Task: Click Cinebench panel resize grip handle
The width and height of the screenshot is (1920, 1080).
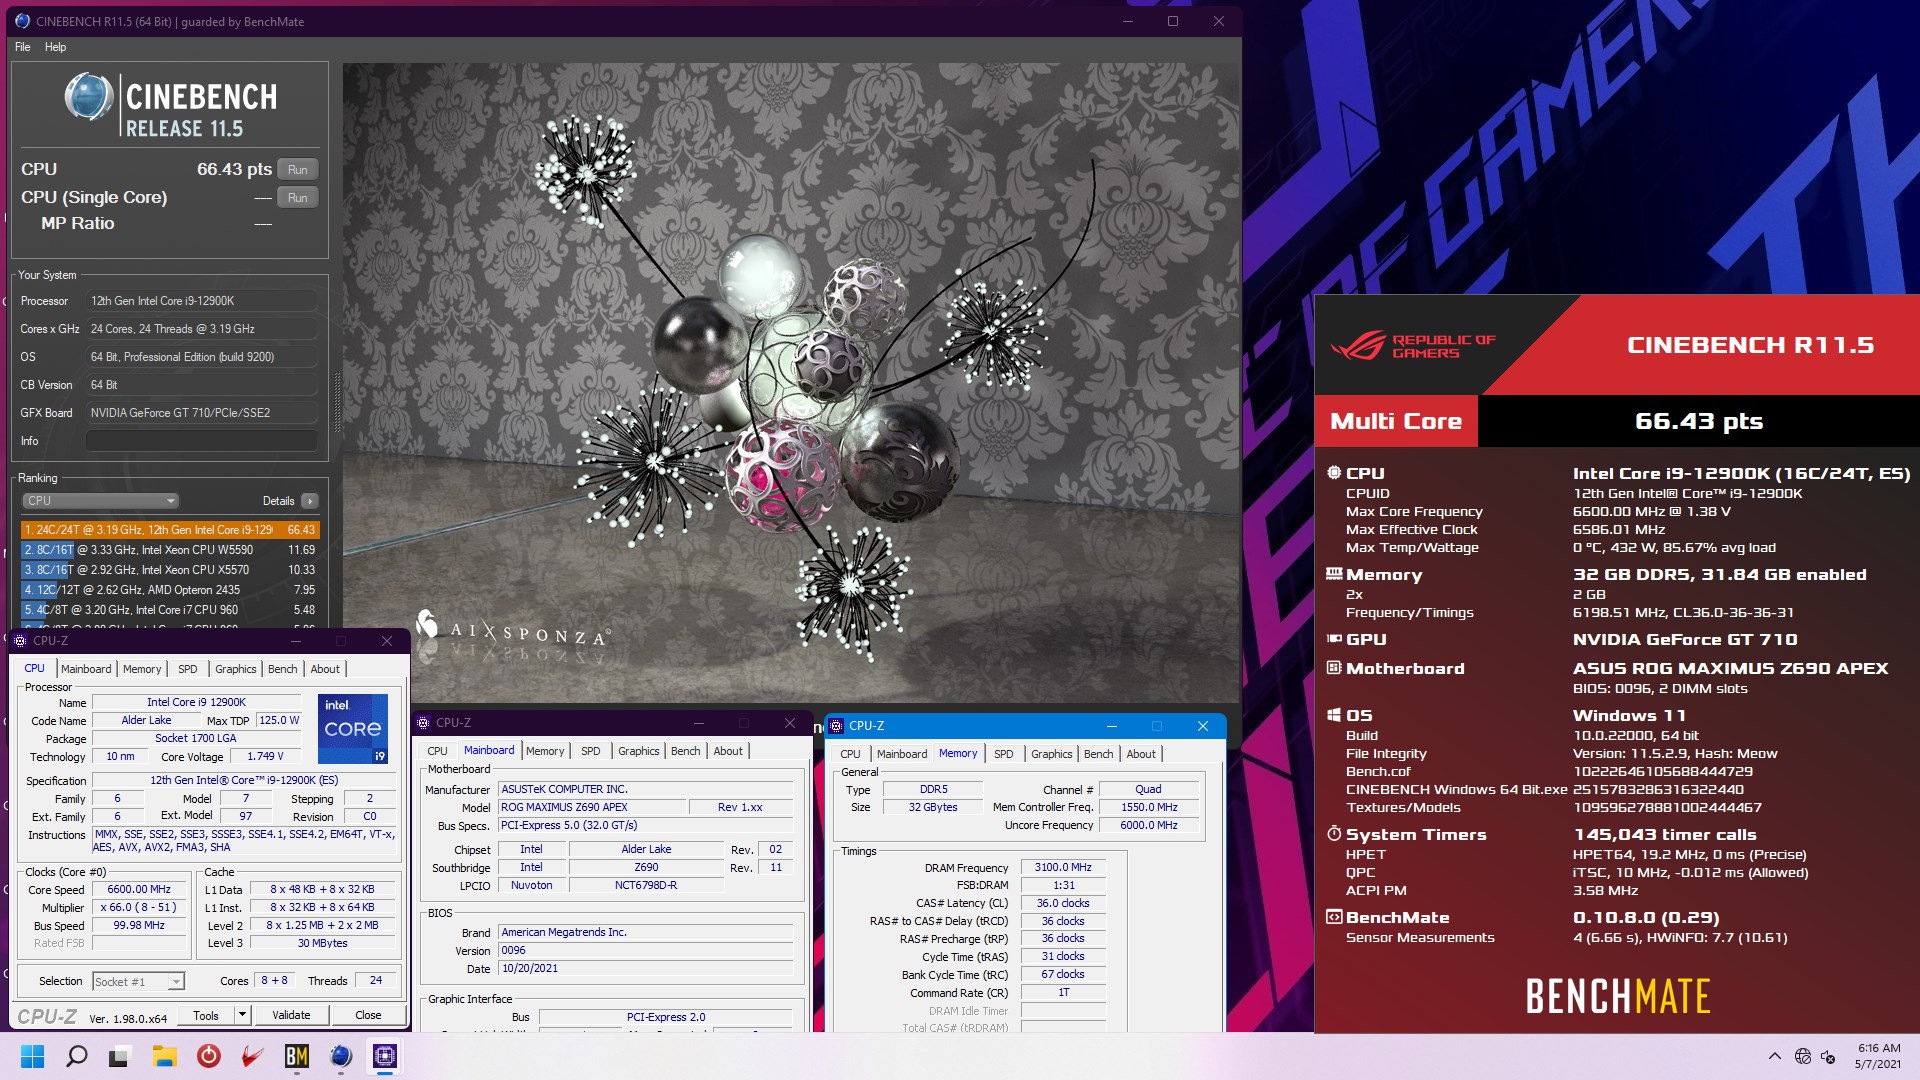Action: pyautogui.click(x=336, y=402)
